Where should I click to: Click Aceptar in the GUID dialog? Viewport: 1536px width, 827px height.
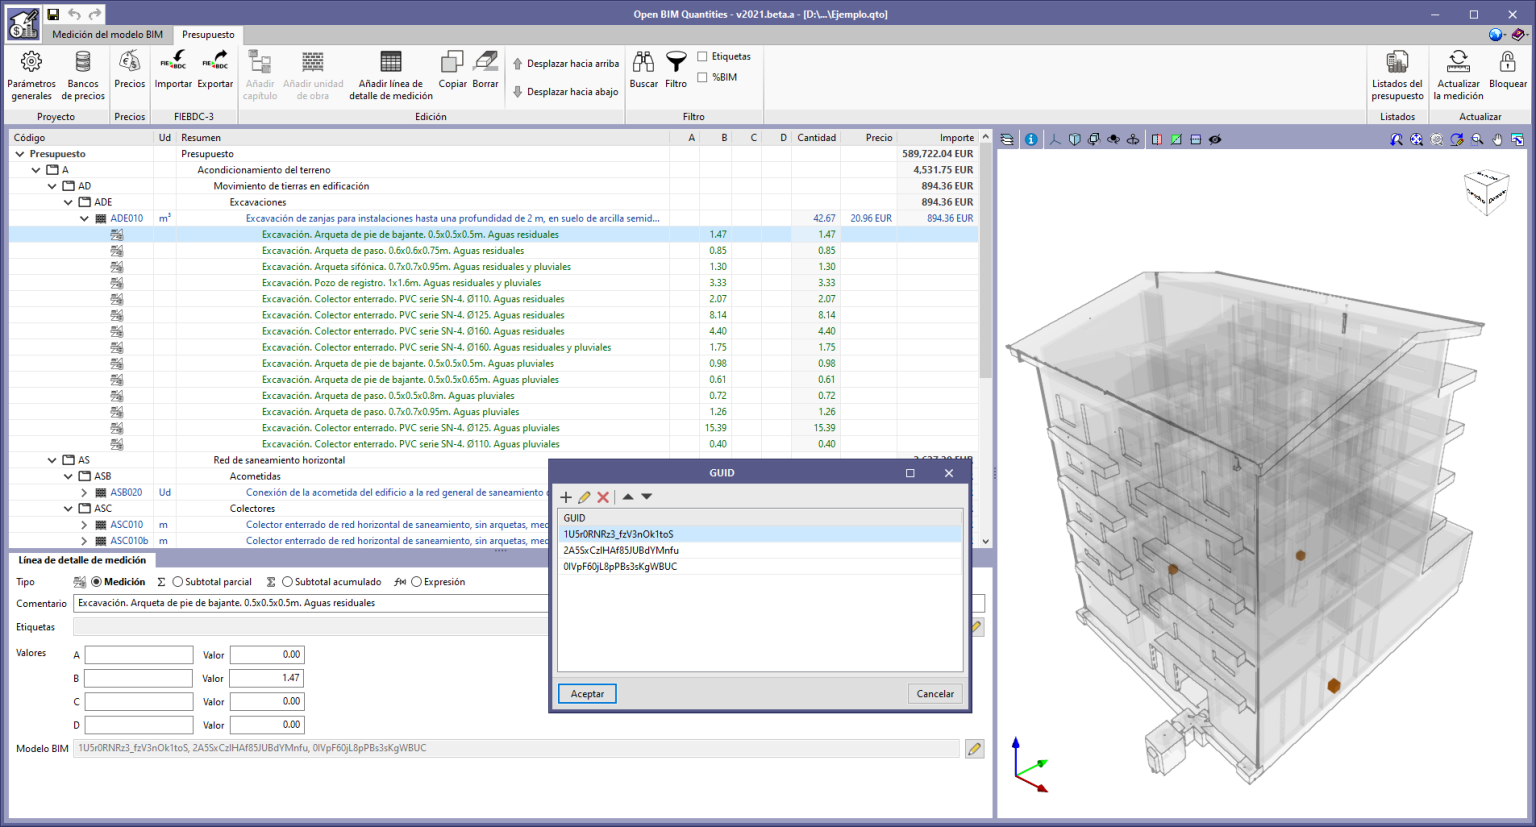point(586,693)
